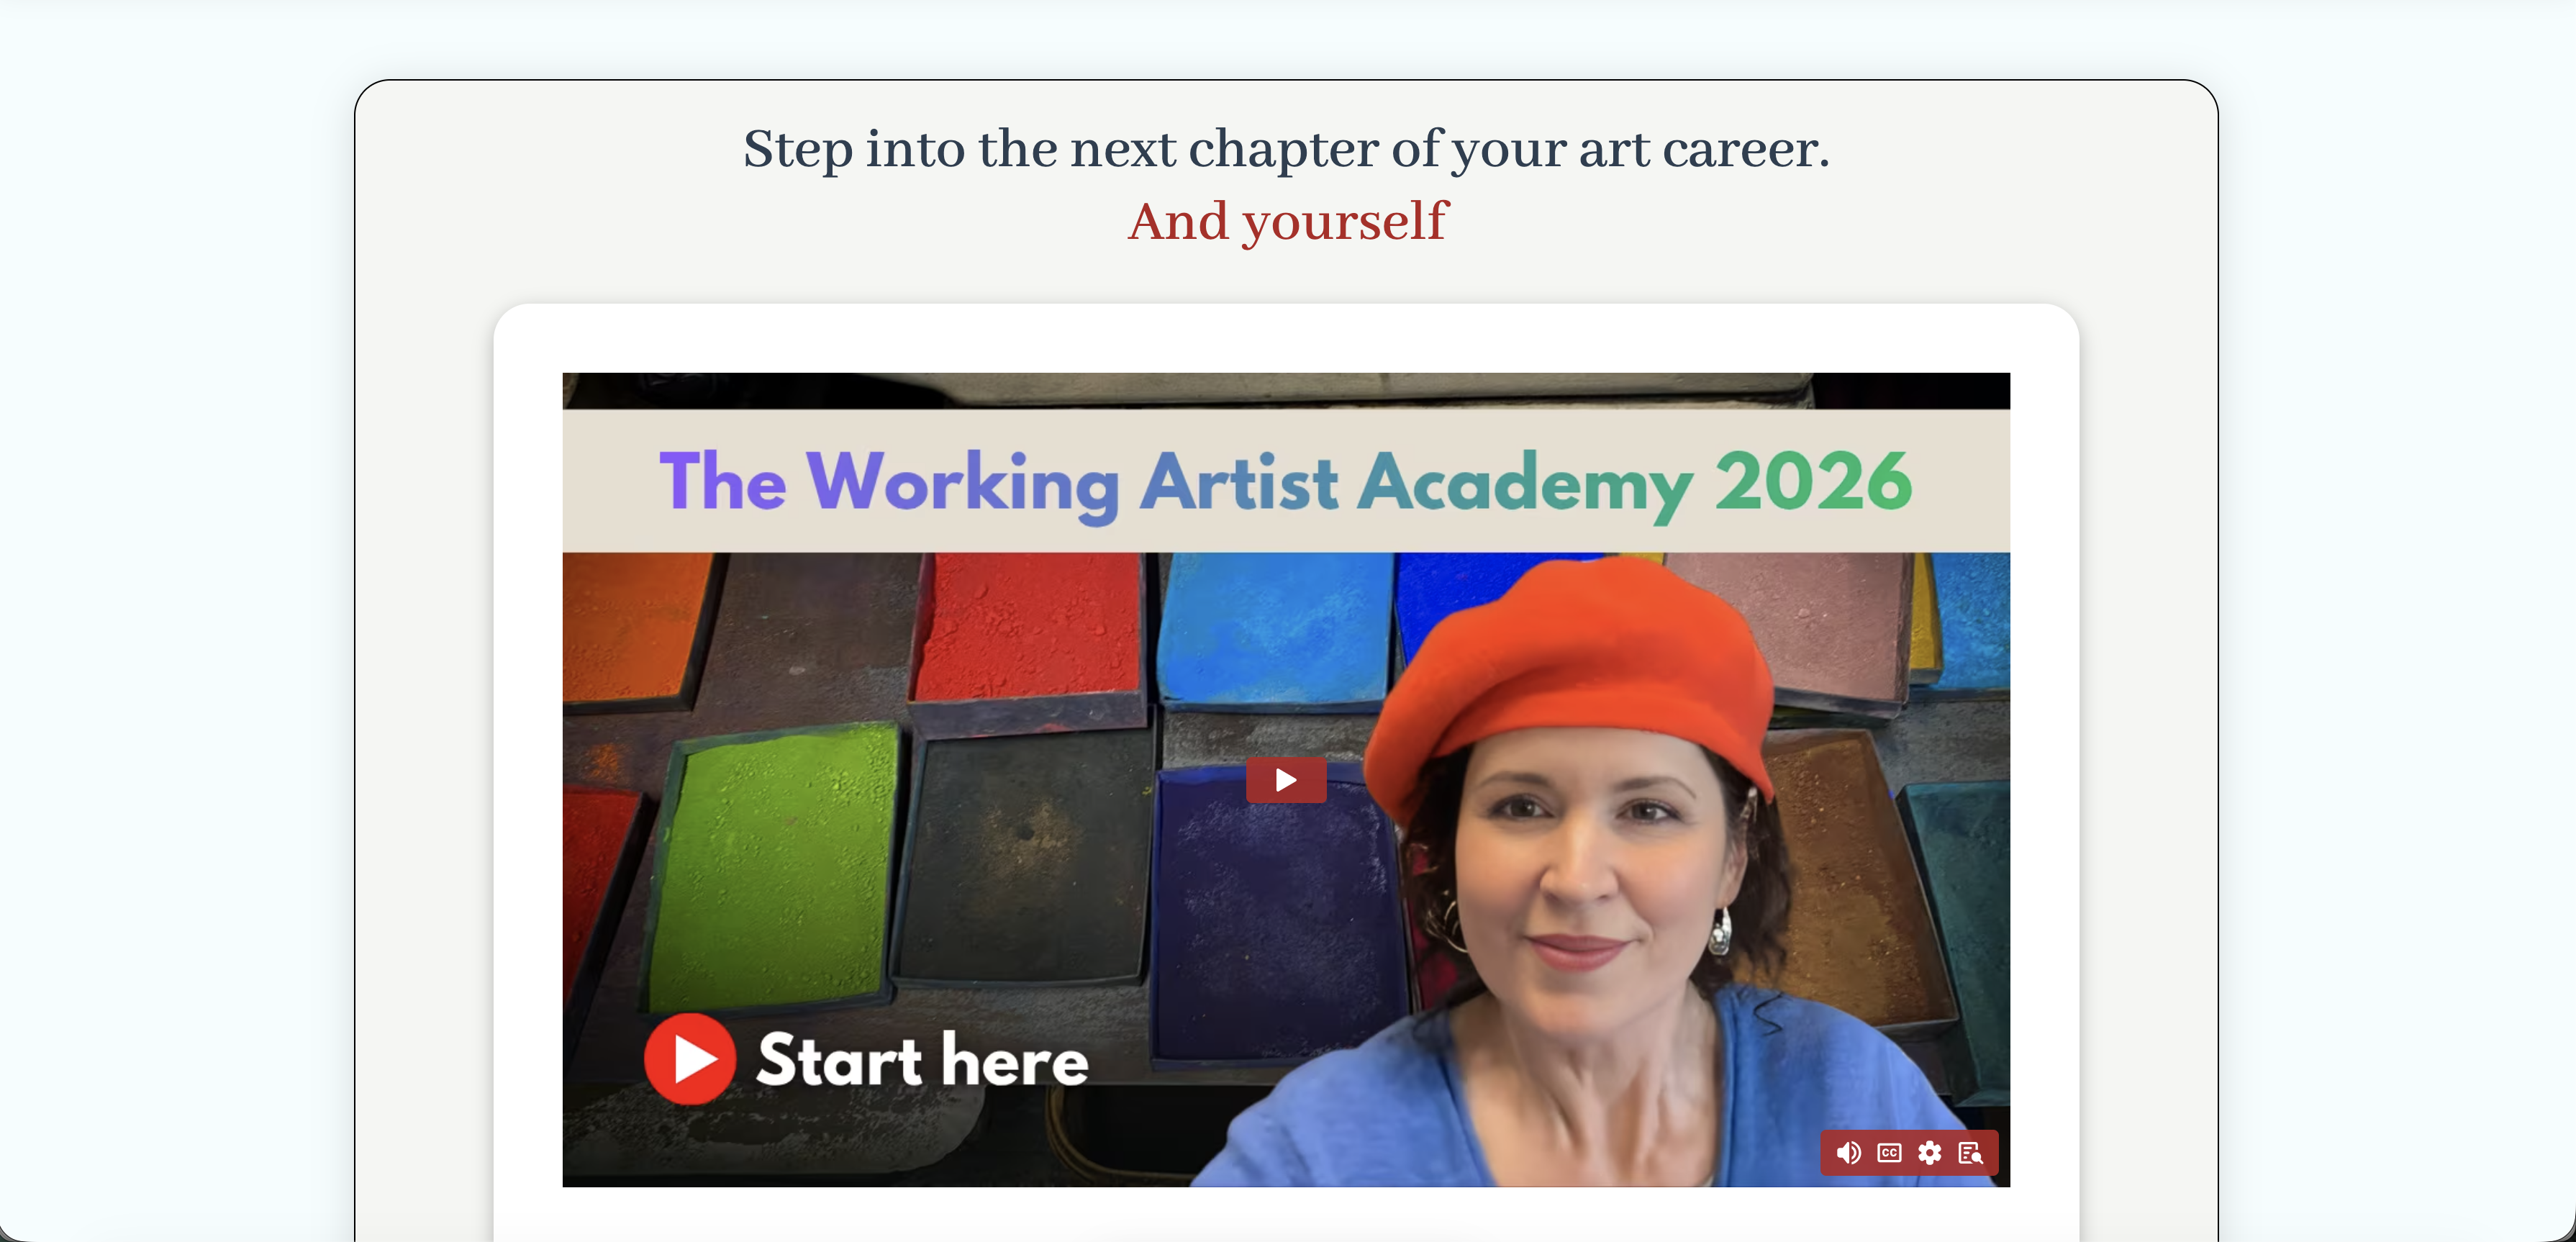Image resolution: width=2576 pixels, height=1242 pixels.
Task: Click the "2026" in the video banner
Action: click(1813, 481)
